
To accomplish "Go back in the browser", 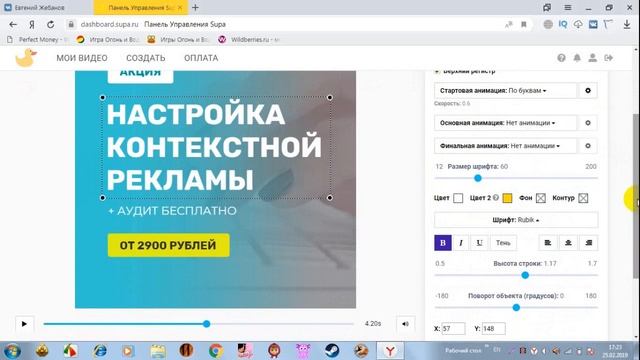I will 13,24.
